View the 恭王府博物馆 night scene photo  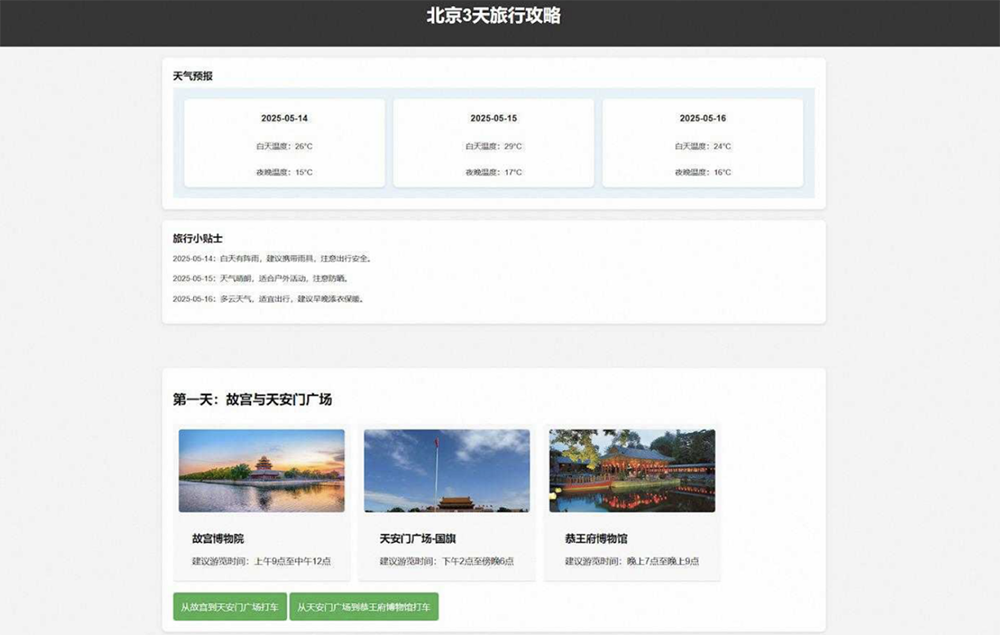(x=632, y=470)
